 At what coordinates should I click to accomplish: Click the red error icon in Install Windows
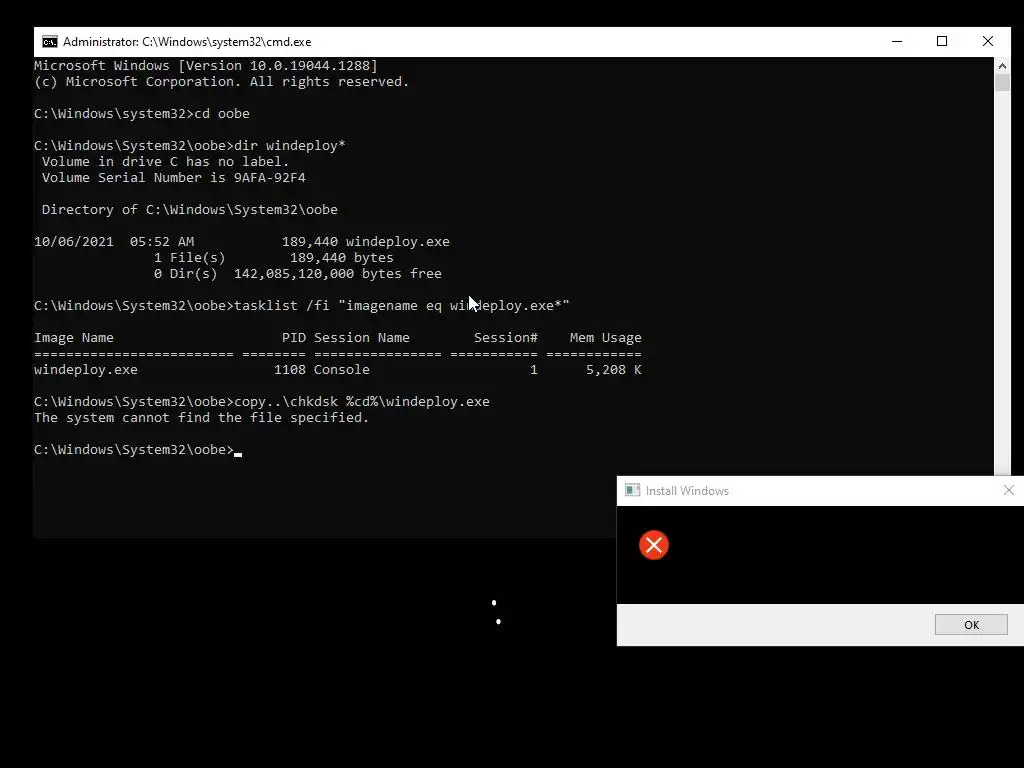[x=654, y=545]
